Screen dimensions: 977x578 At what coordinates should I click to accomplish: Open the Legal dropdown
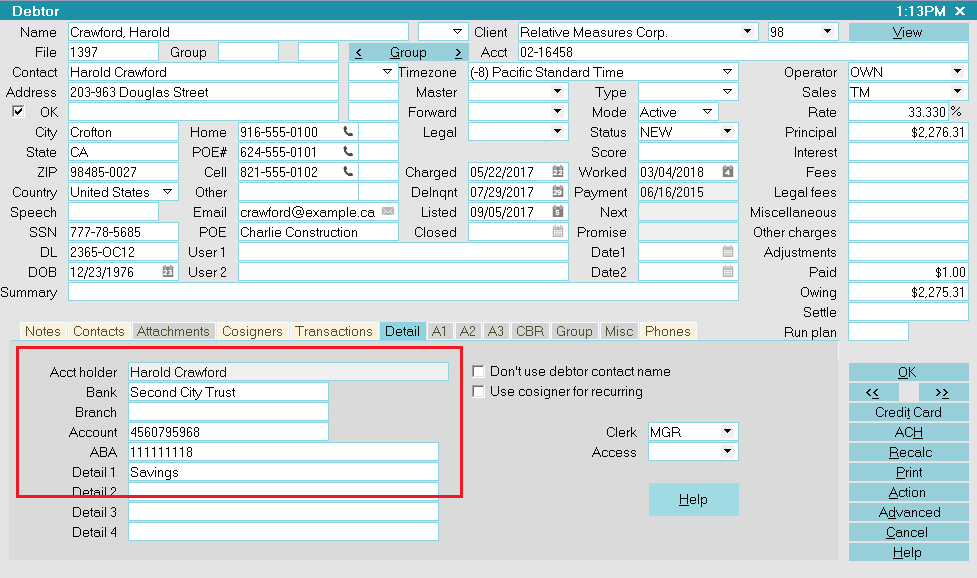(x=558, y=131)
